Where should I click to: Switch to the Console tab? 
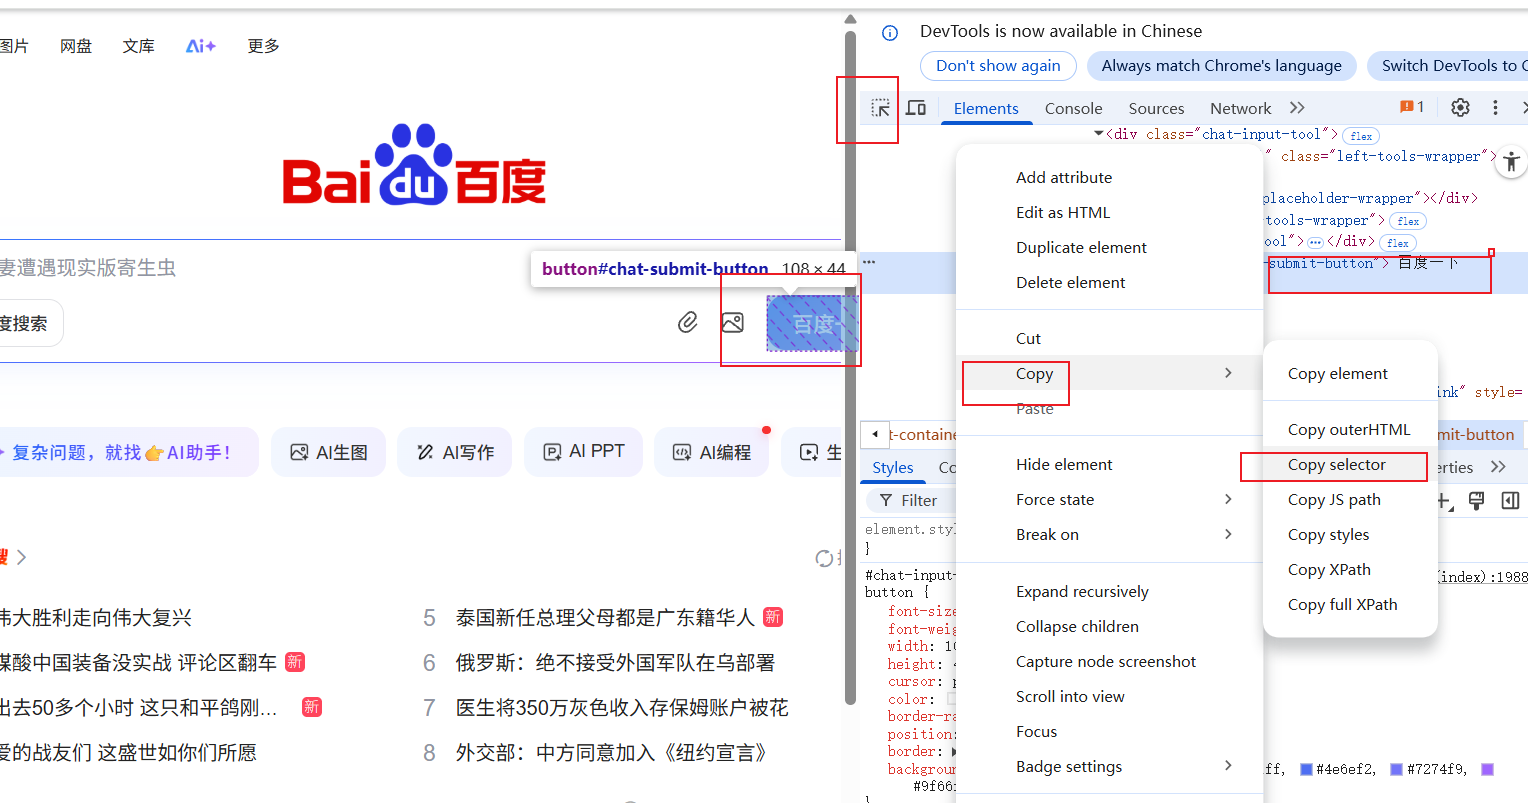click(x=1073, y=108)
